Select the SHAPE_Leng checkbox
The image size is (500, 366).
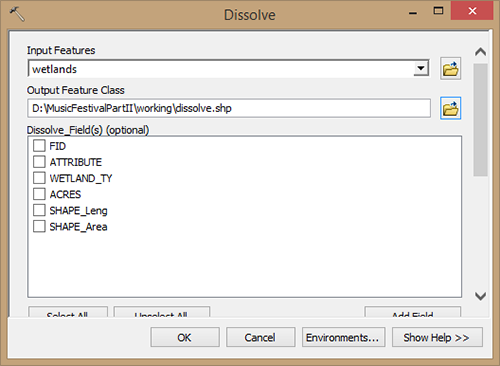pos(39,210)
